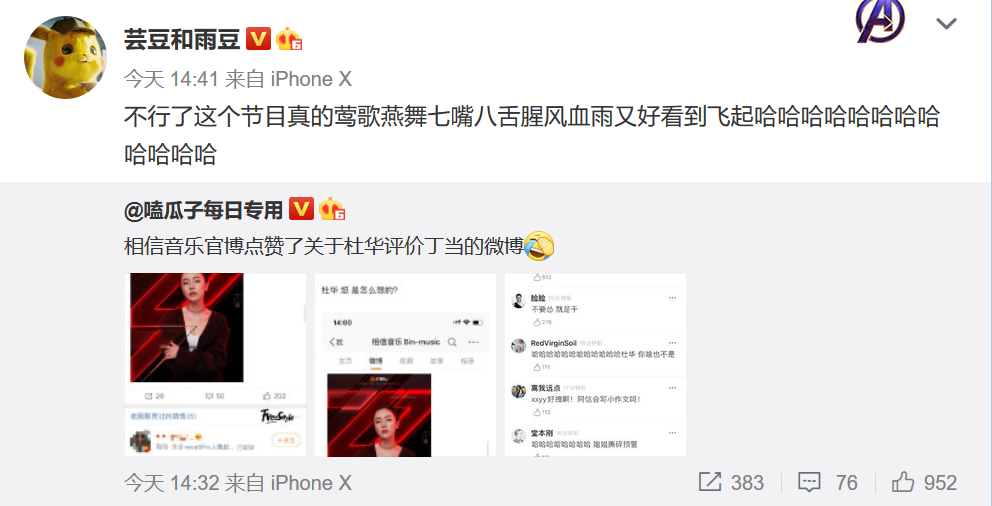Repost the post using share icon 383
992x506 pixels.
click(731, 483)
